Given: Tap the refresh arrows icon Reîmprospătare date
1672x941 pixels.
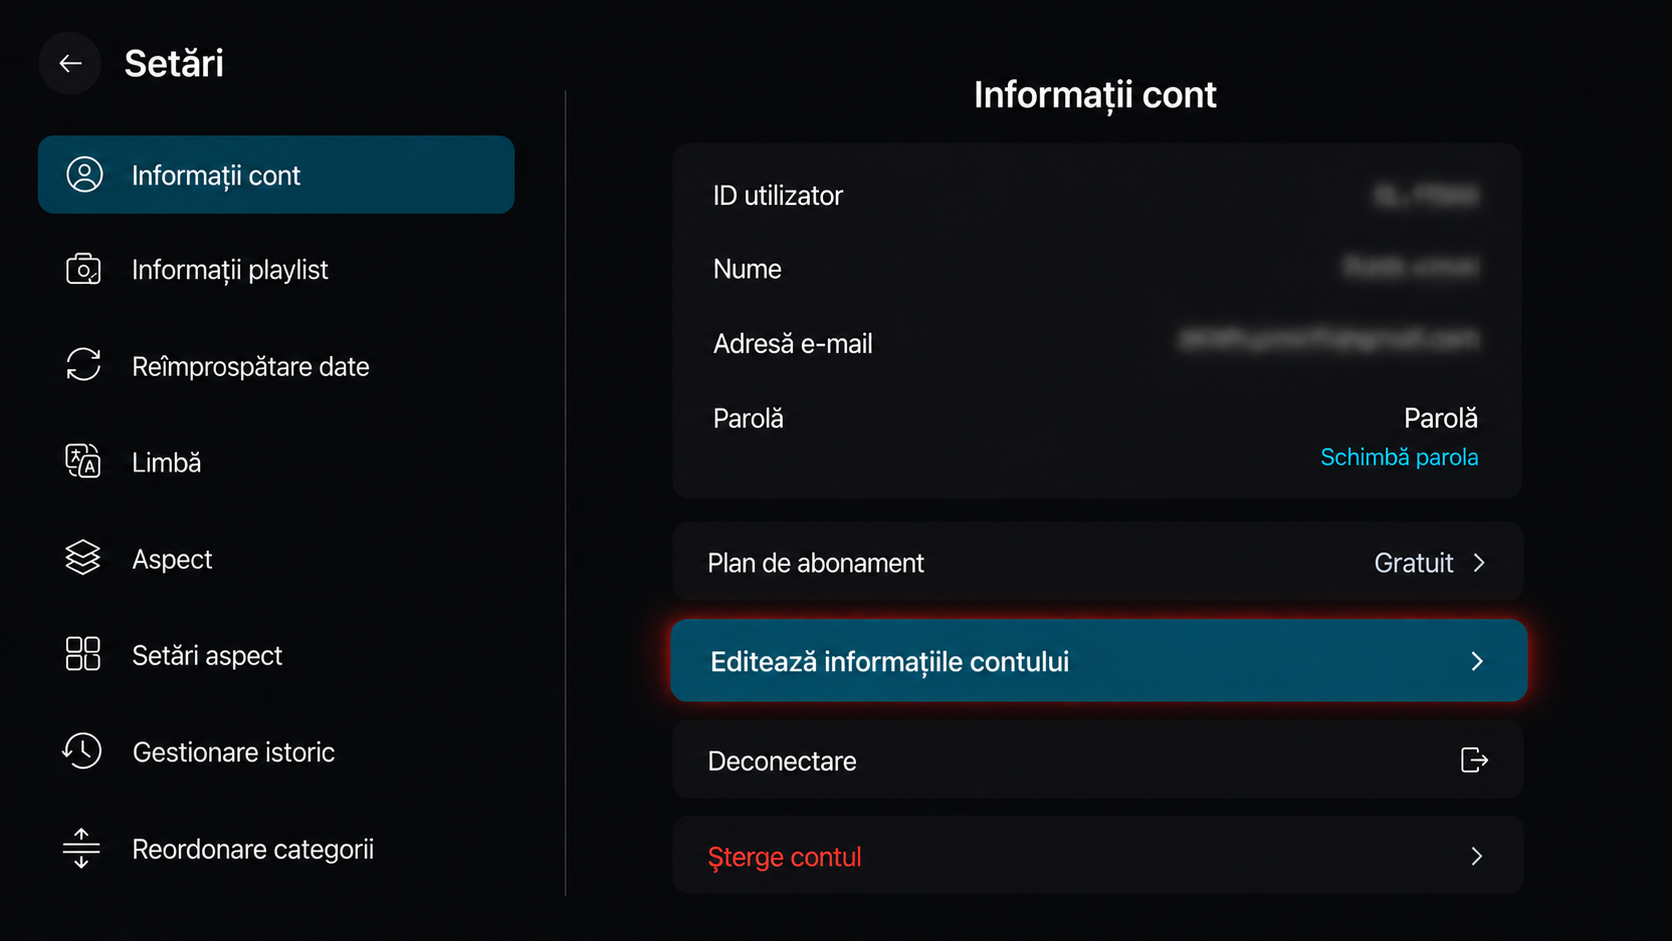Looking at the screenshot, I should pyautogui.click(x=83, y=365).
